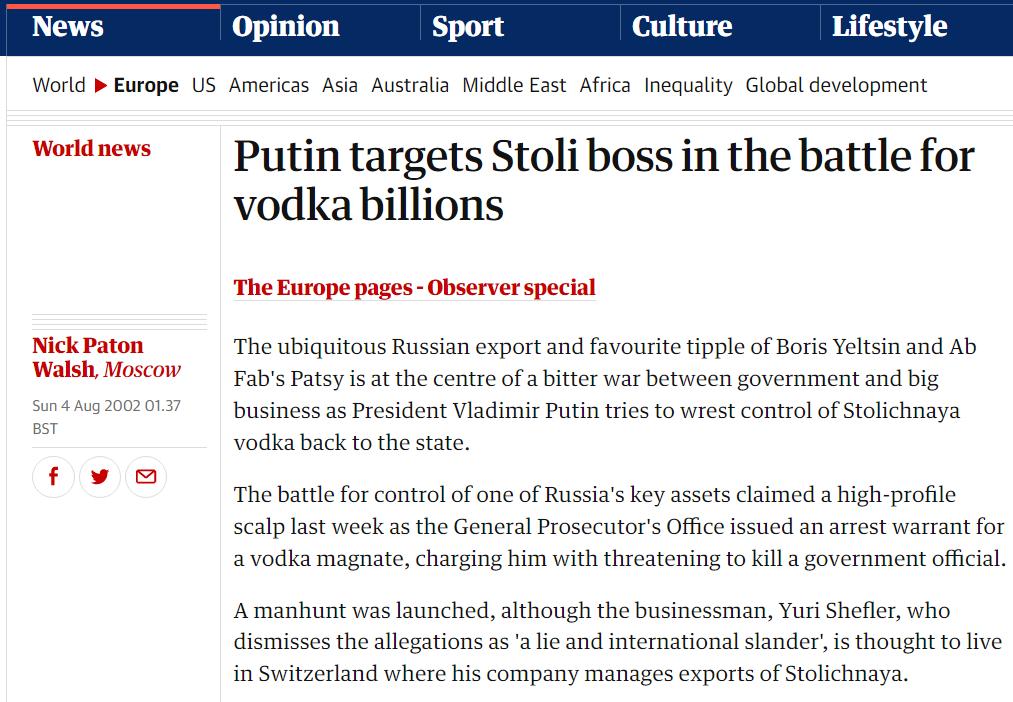
Task: Click the World subnav link
Action: (59, 86)
